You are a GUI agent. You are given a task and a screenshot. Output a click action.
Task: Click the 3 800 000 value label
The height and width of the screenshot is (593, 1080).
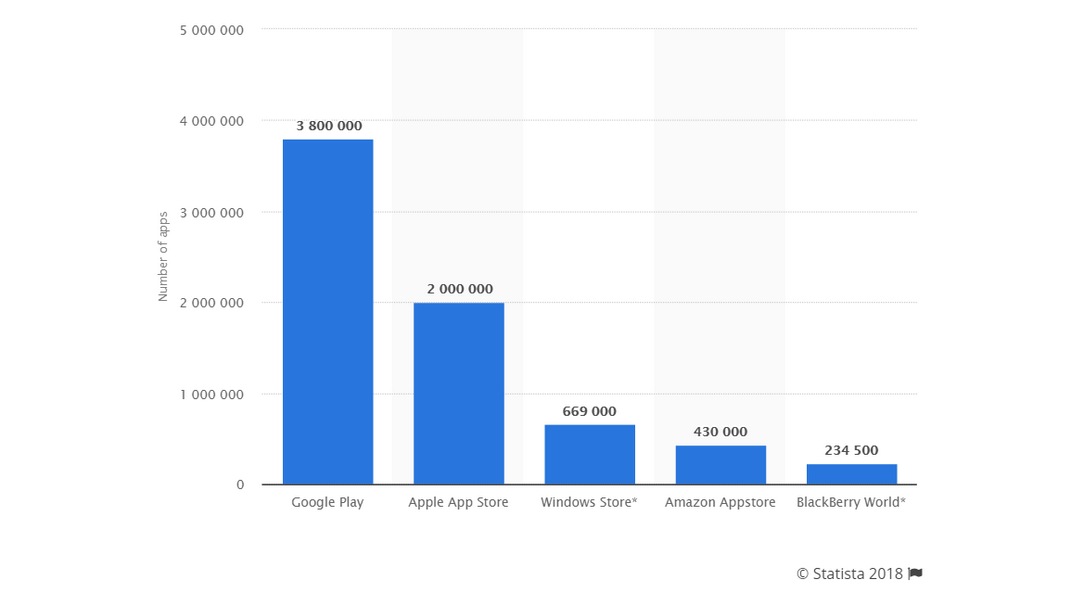329,125
